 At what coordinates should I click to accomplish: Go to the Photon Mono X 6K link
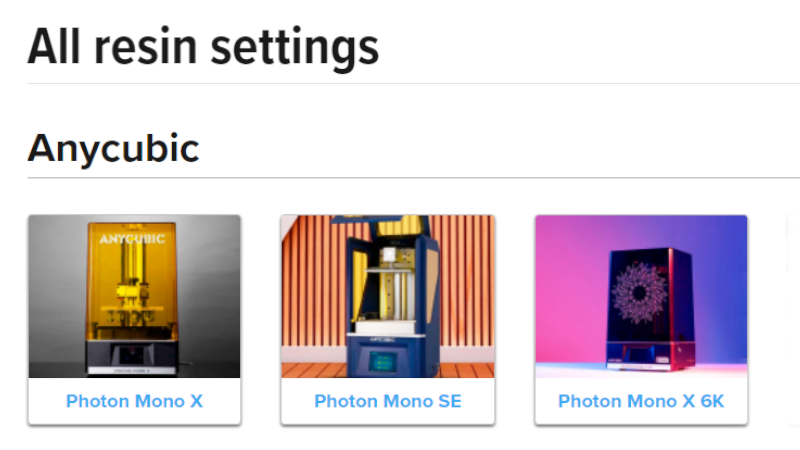(x=641, y=401)
